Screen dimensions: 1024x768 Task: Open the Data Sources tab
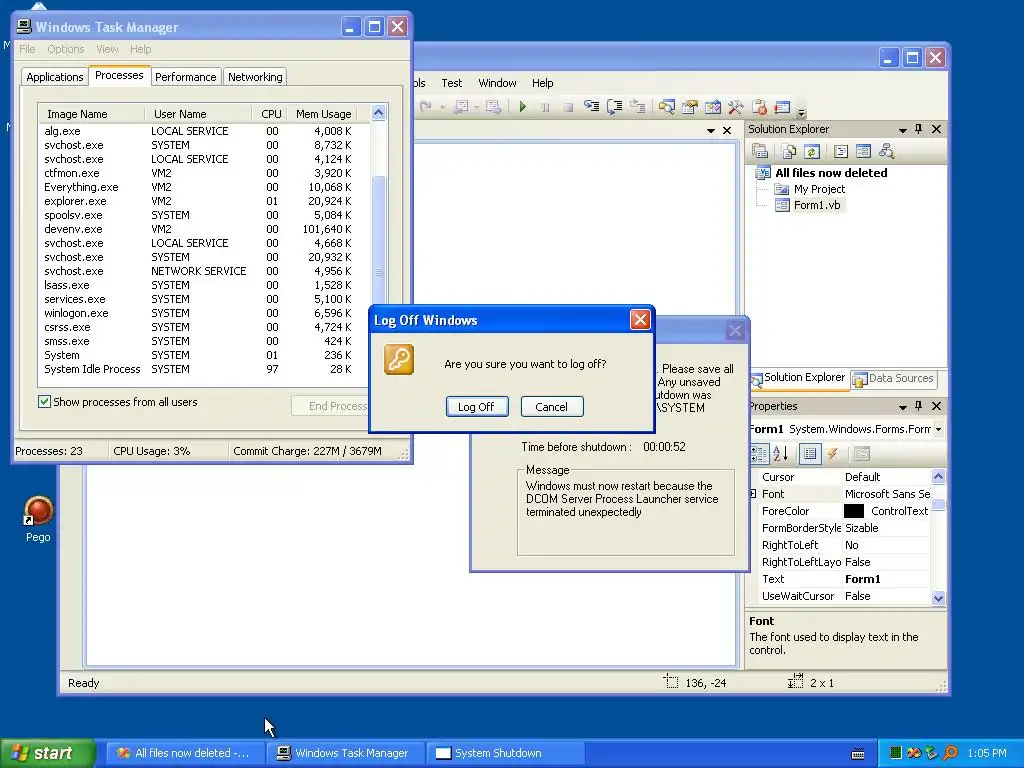pyautogui.click(x=893, y=379)
